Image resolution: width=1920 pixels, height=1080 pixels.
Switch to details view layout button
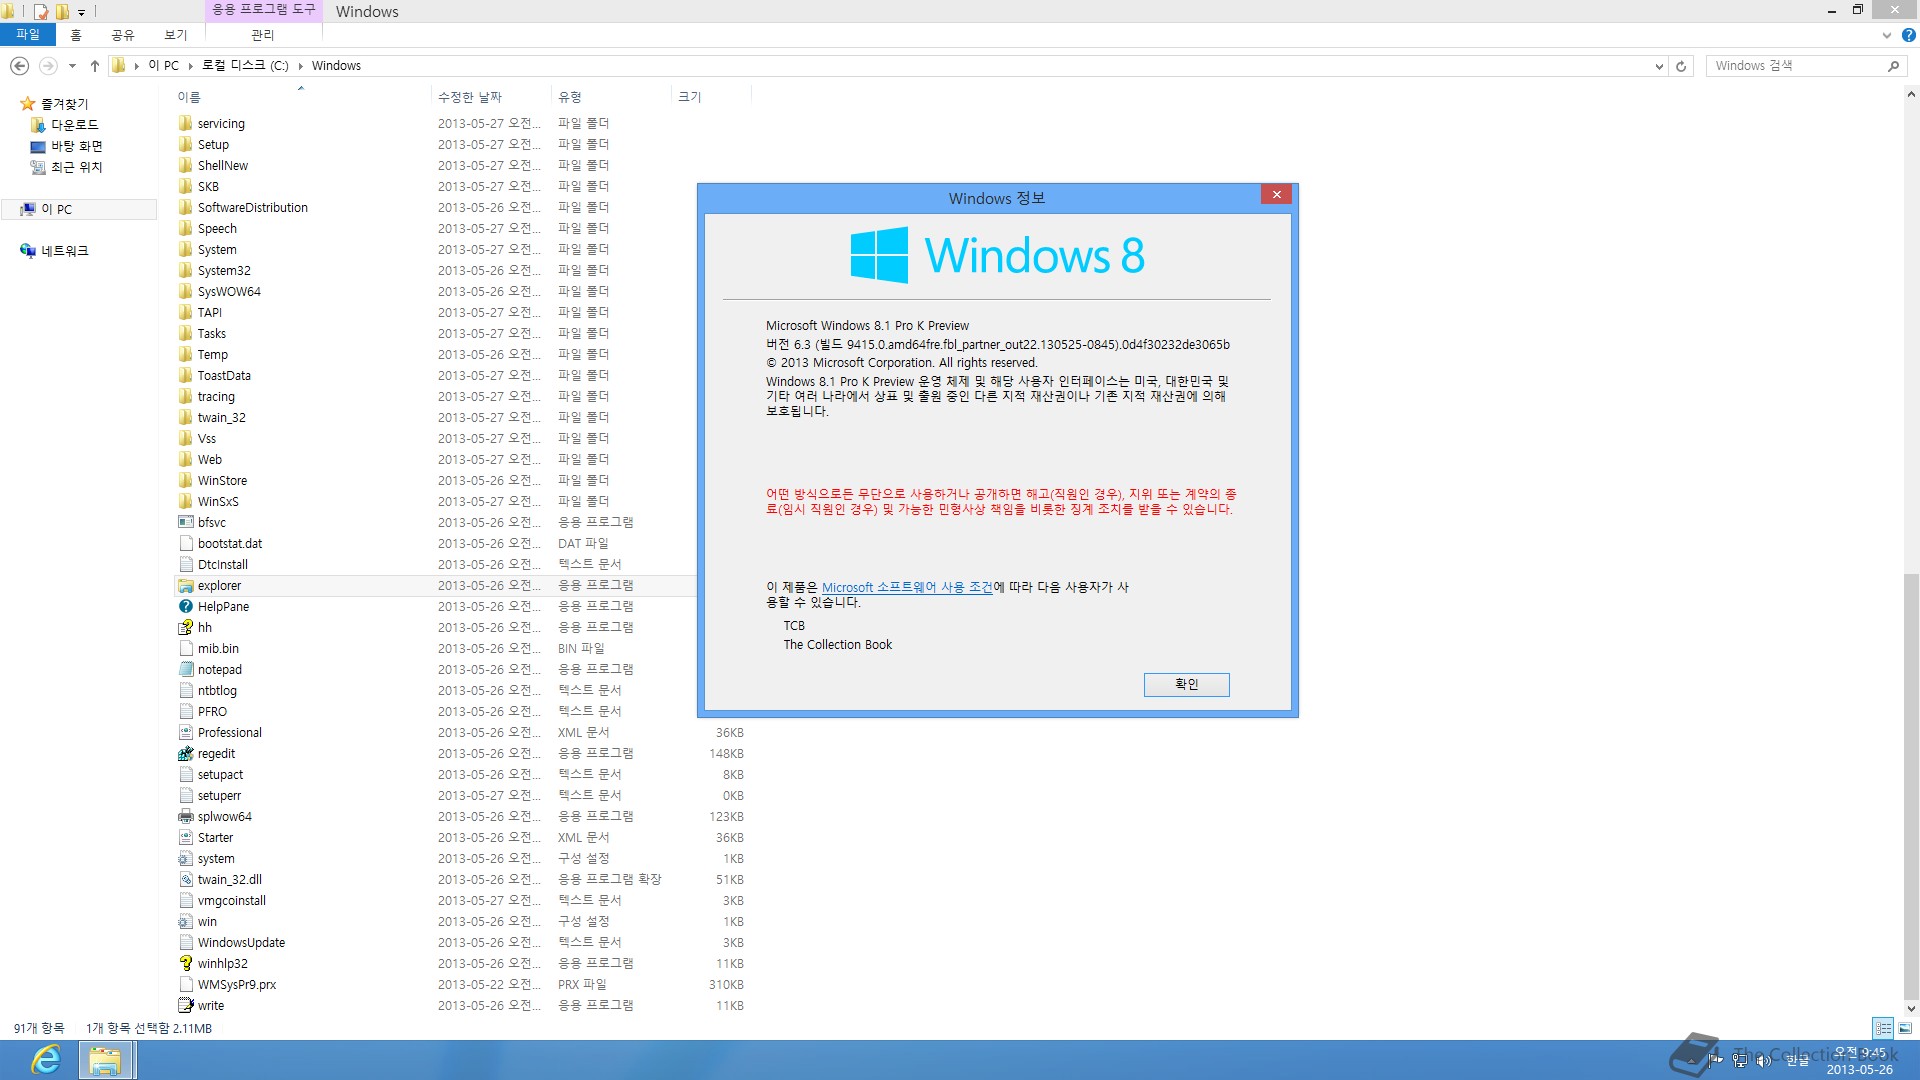pos(1883,1028)
